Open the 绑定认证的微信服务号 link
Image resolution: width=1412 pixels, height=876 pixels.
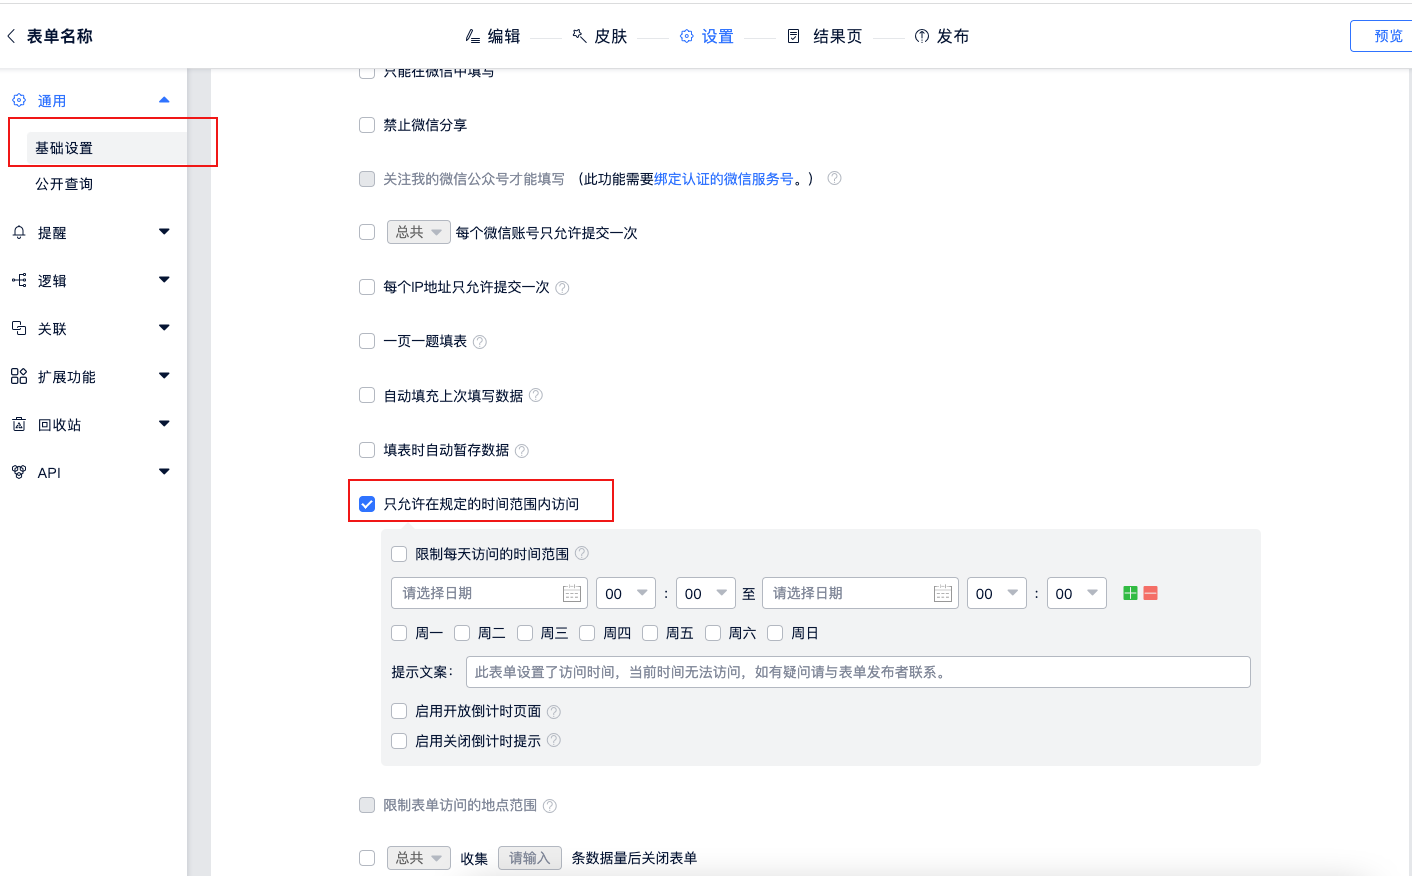point(723,179)
